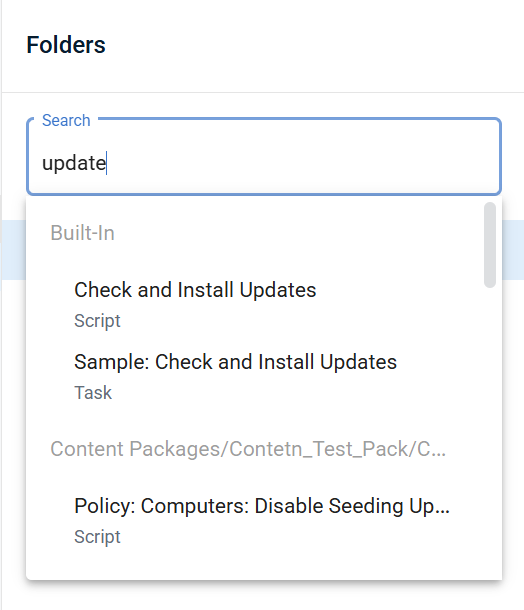Place cursor in the typed "update" text
The height and width of the screenshot is (610, 524).
point(74,163)
